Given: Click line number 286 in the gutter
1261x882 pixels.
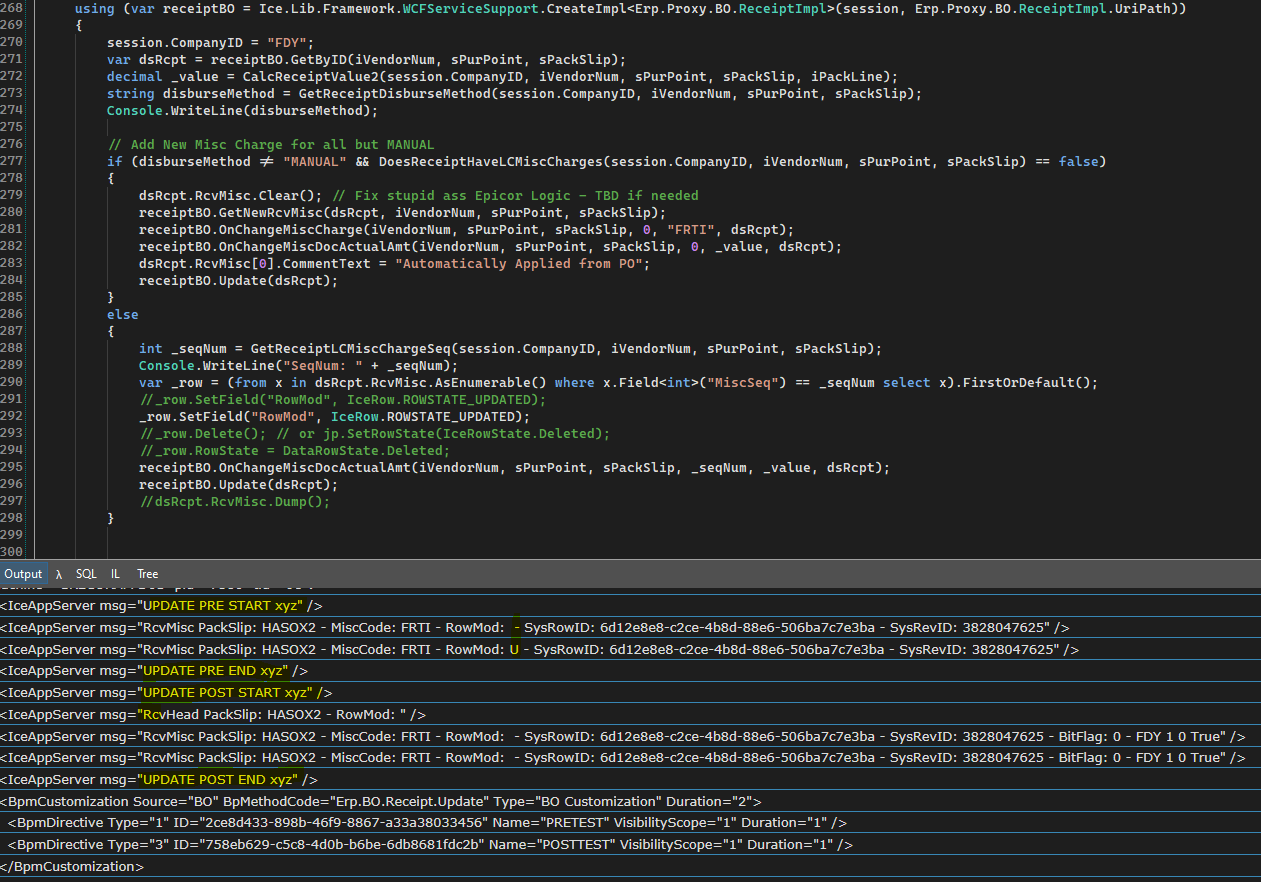Looking at the screenshot, I should [13, 314].
